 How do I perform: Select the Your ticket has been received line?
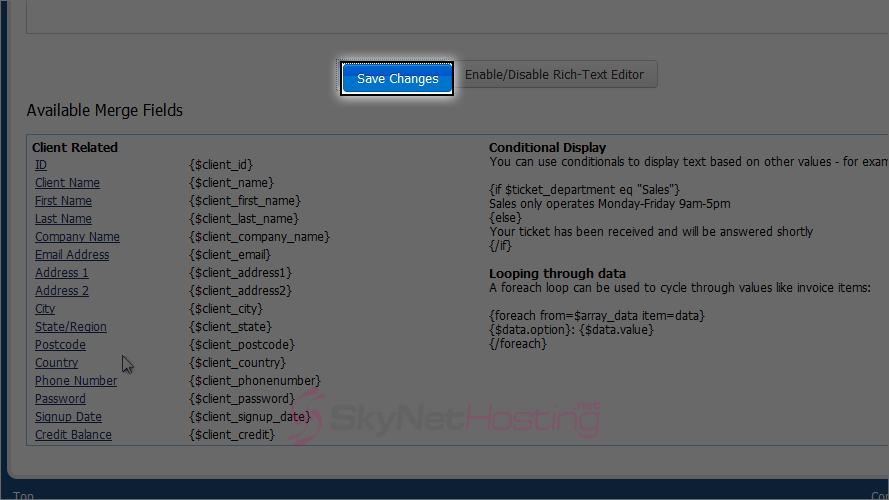coord(651,232)
